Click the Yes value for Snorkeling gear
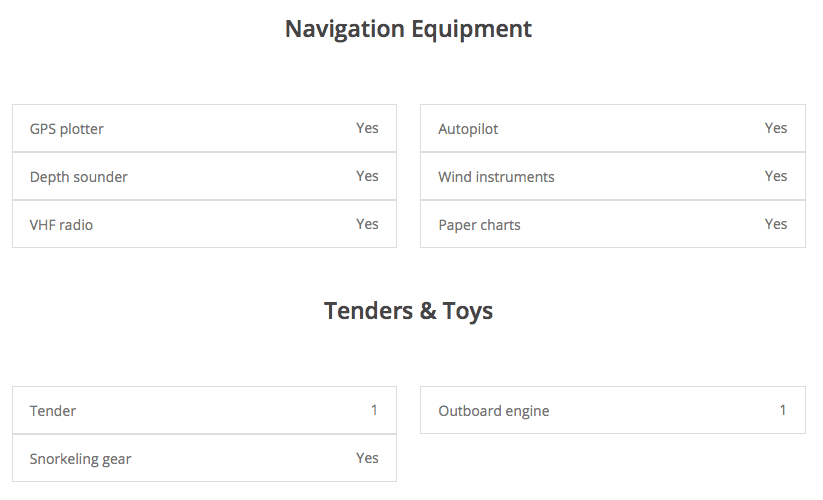Image resolution: width=823 pixels, height=500 pixels. tap(367, 458)
